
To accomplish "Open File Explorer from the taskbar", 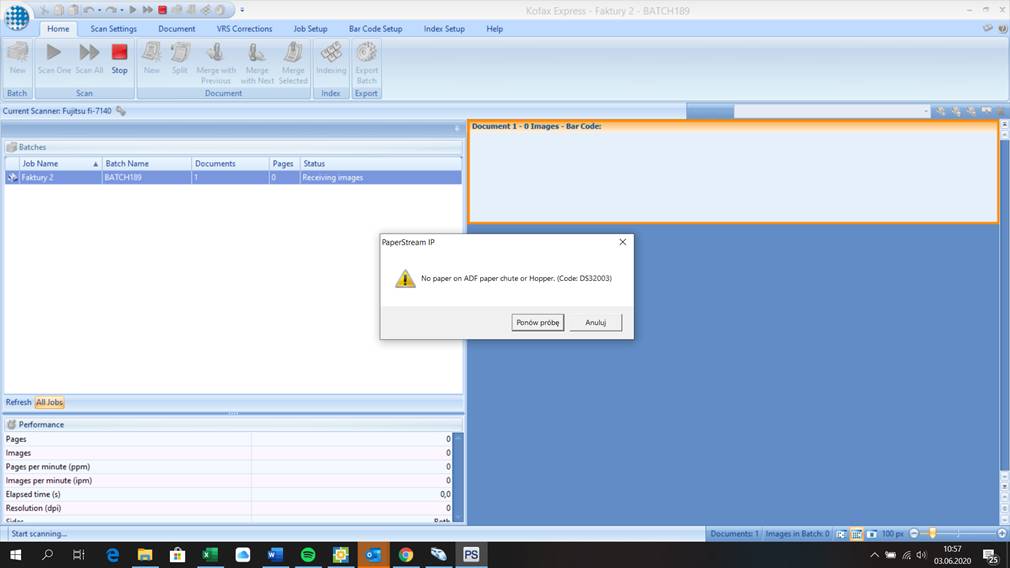I will pyautogui.click(x=145, y=554).
